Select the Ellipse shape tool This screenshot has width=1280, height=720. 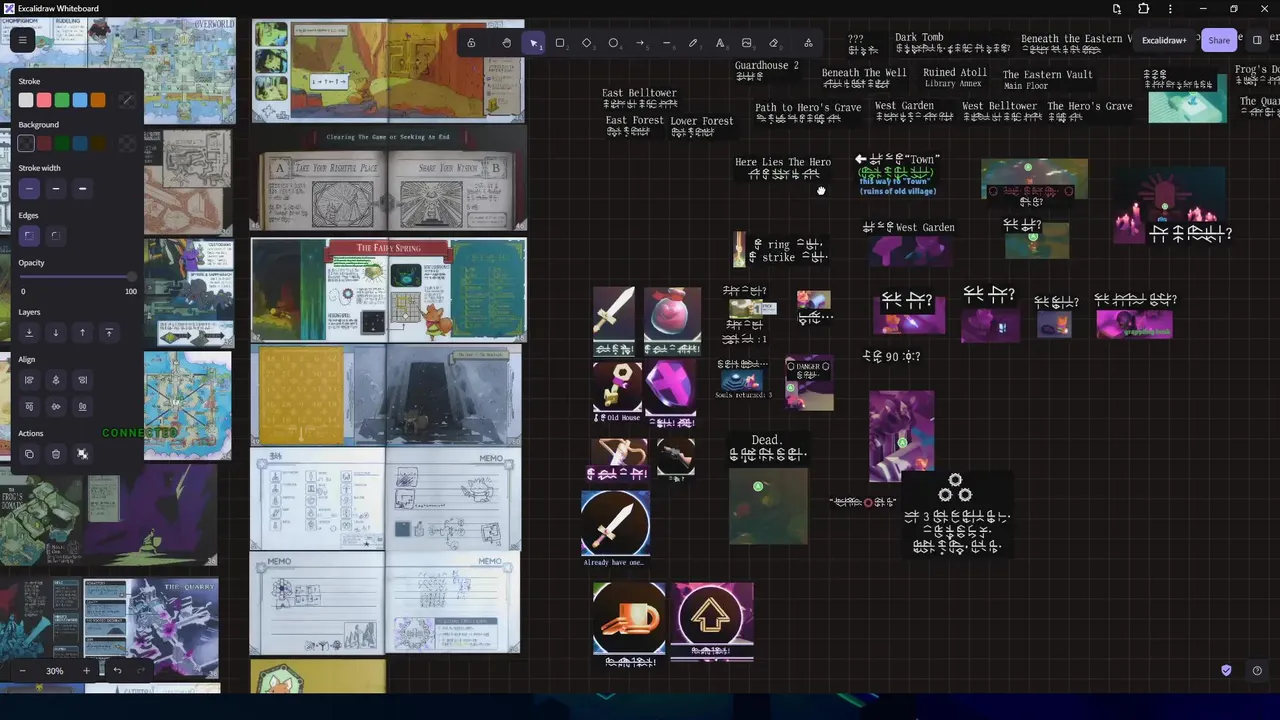(x=613, y=43)
